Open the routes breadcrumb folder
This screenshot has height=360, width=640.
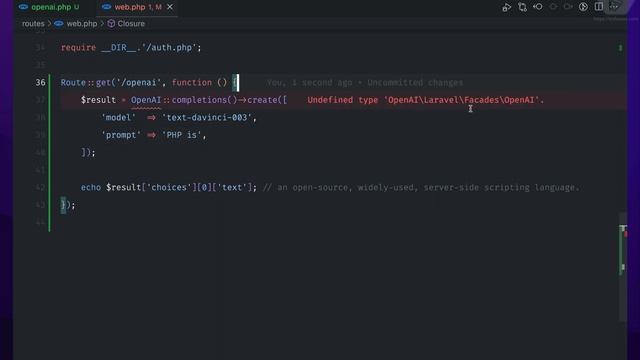[33, 24]
